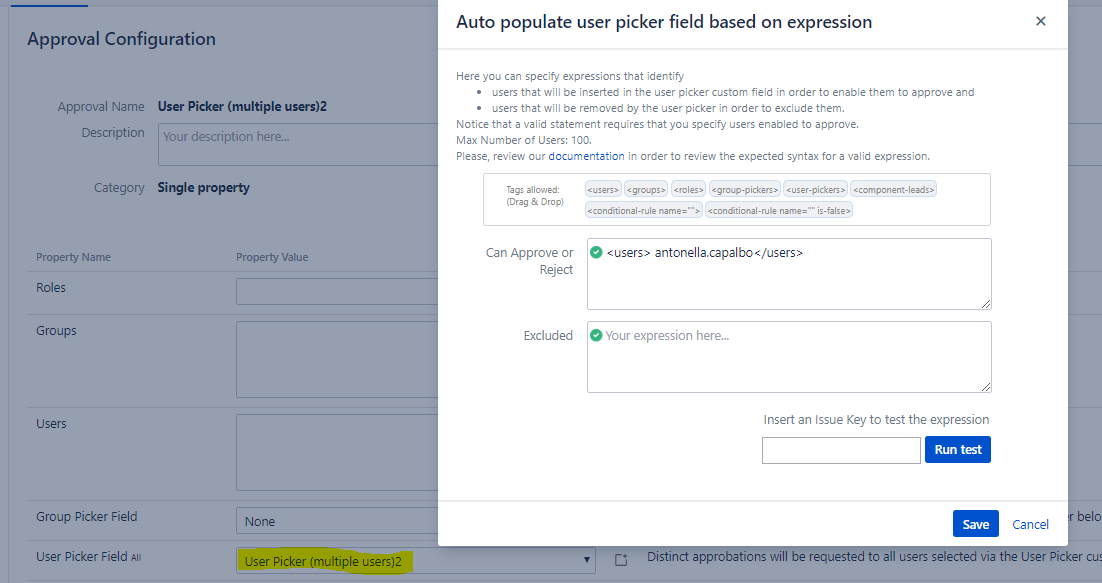Viewport: 1102px width, 583px height.
Task: Save the expression settings
Action: pyautogui.click(x=975, y=524)
